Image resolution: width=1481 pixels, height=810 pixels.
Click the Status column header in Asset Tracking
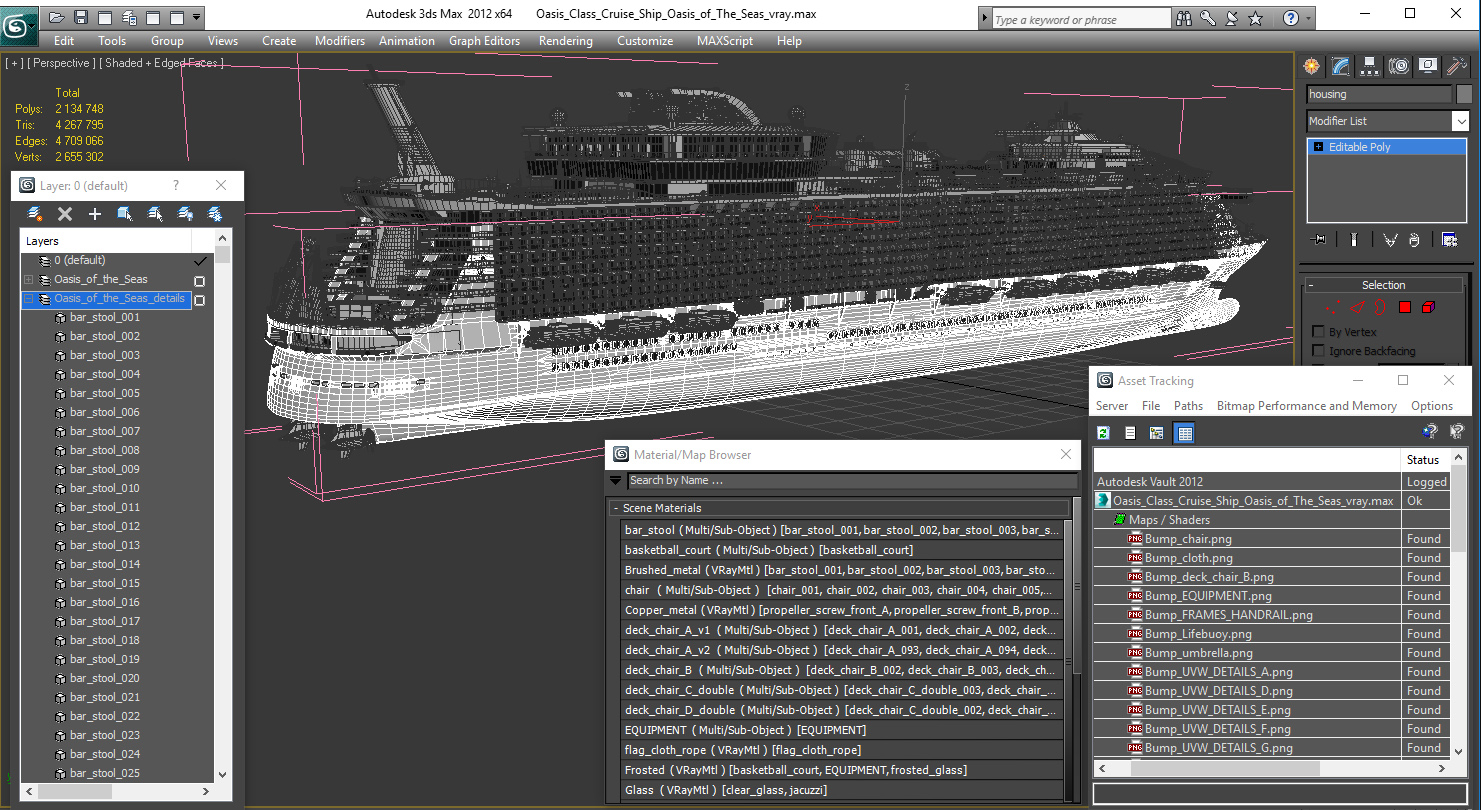tap(1424, 460)
